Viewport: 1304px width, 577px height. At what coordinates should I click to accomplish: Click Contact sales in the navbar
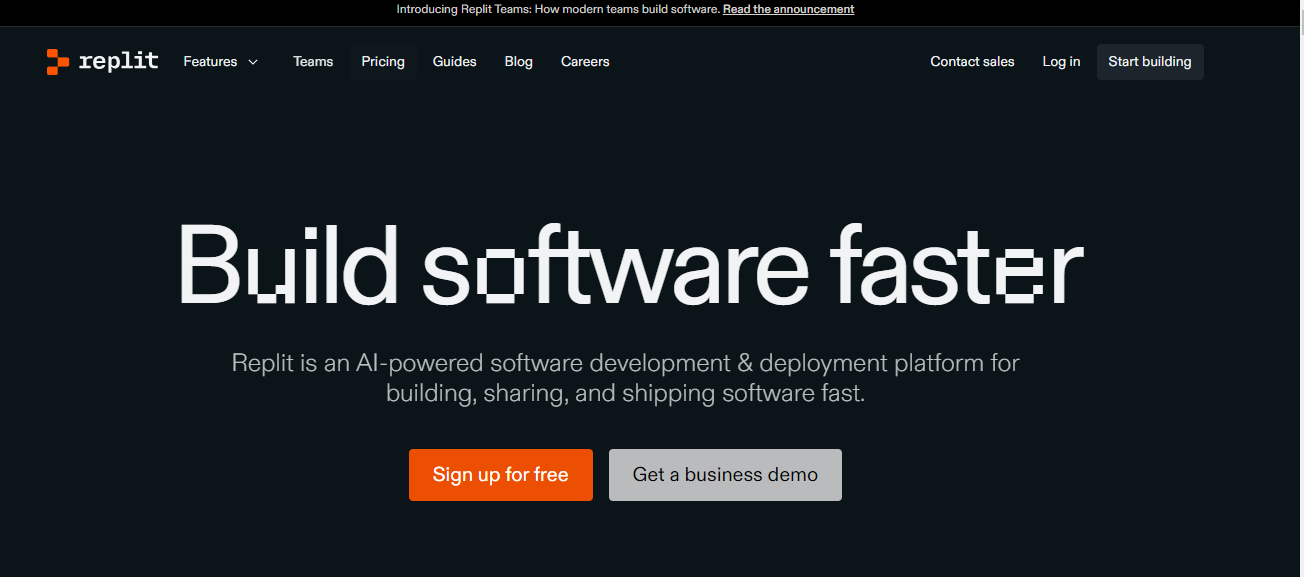[x=972, y=61]
